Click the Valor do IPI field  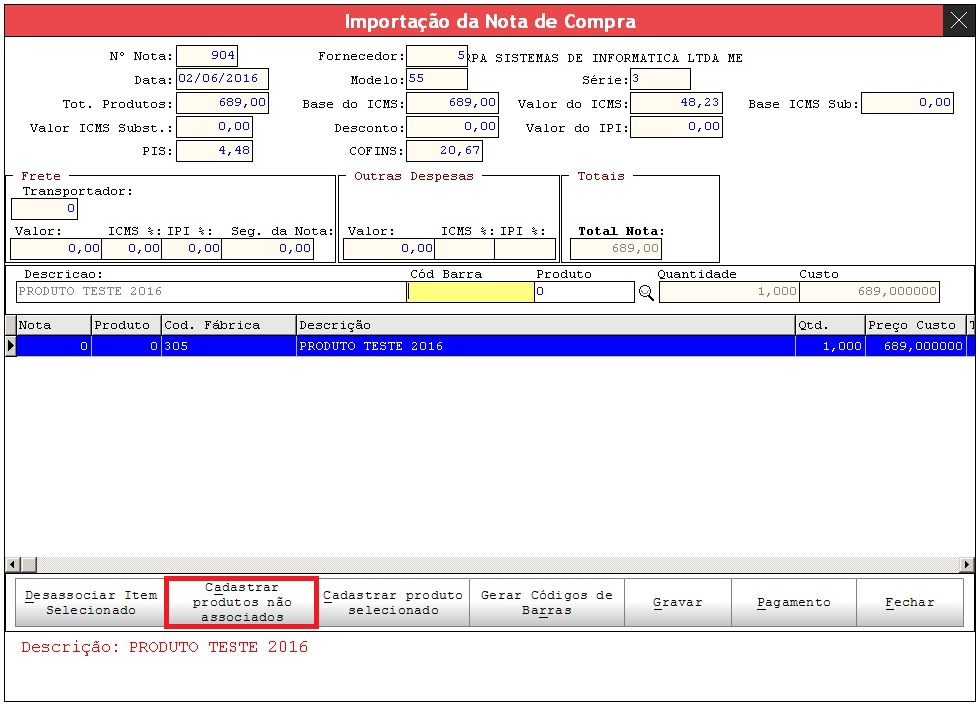click(676, 127)
